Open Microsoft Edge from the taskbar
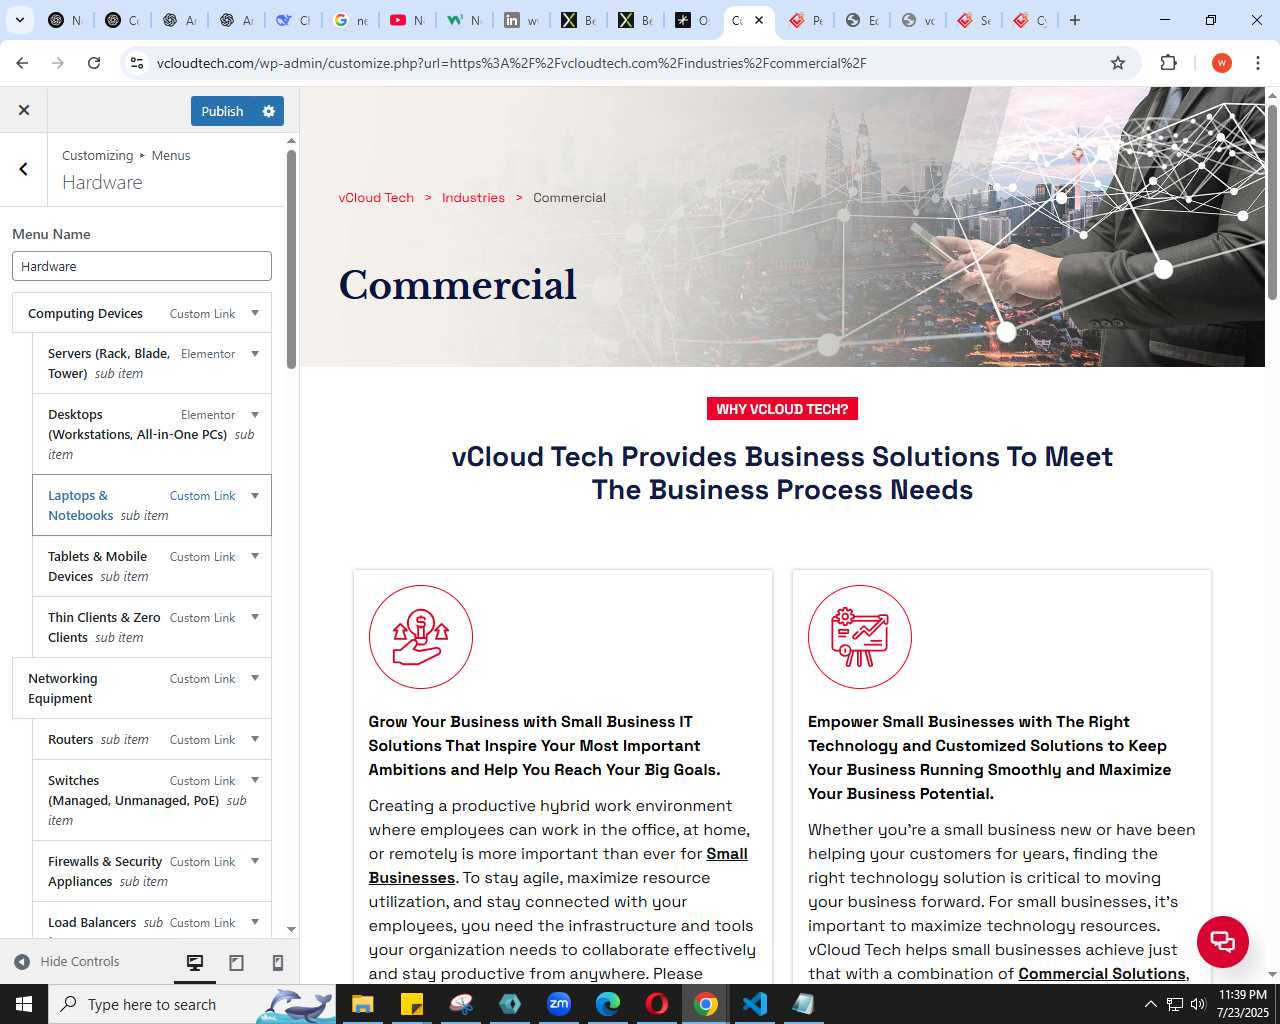Image resolution: width=1280 pixels, height=1024 pixels. point(608,1004)
